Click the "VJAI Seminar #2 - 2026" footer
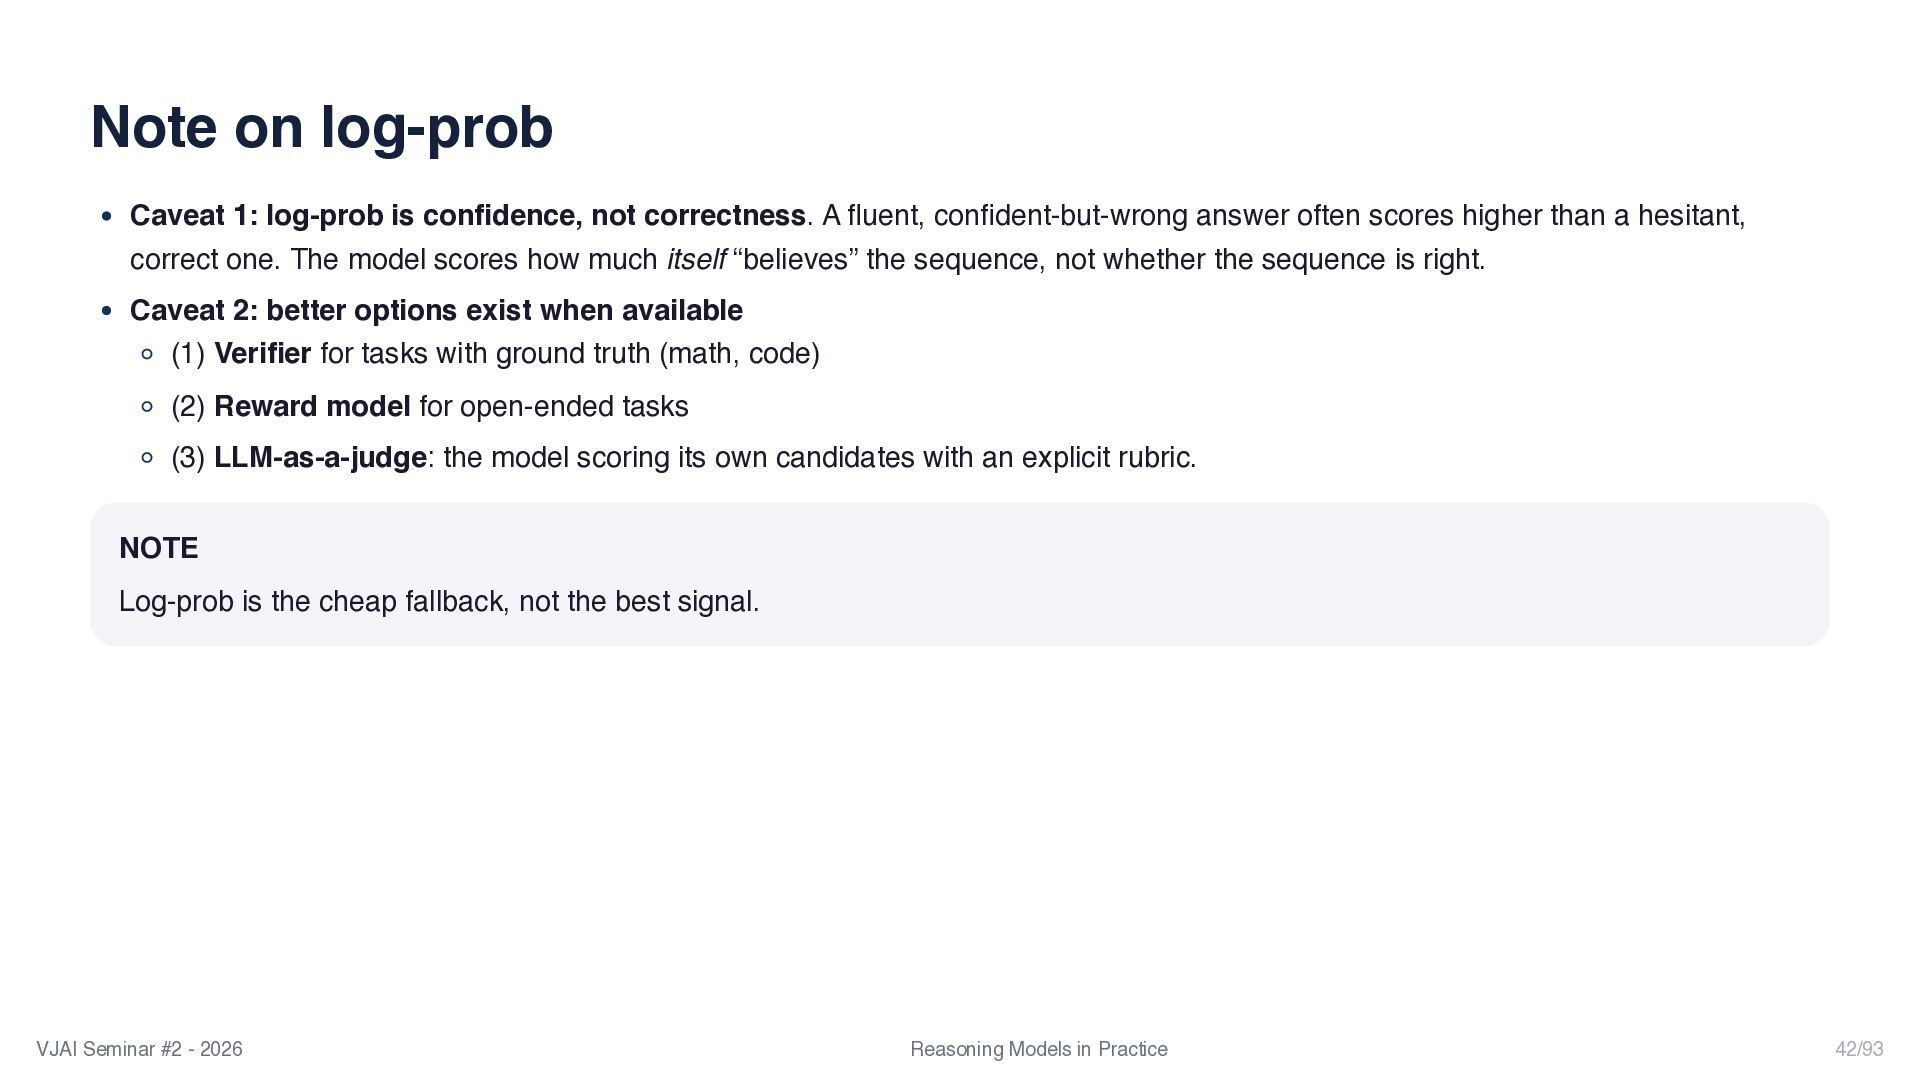Image resolution: width=1920 pixels, height=1080 pixels. (139, 1049)
